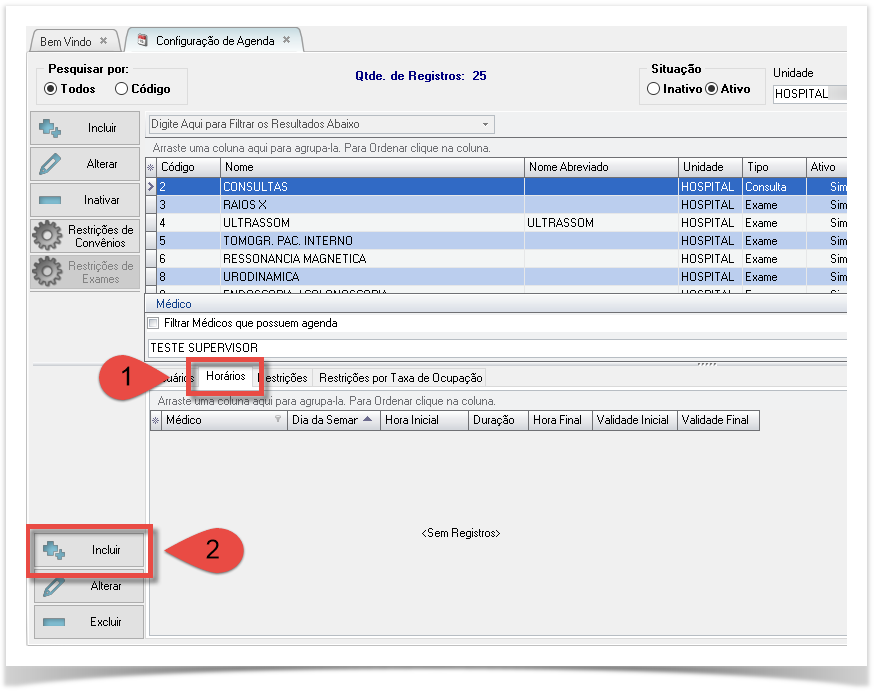Select the Código radio button
This screenshot has height=695, width=881.
pos(122,89)
